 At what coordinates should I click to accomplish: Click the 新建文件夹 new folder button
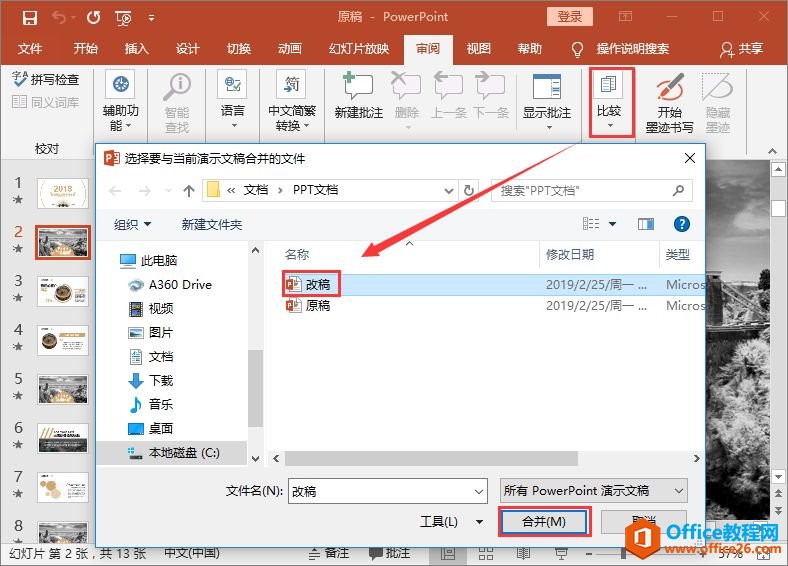212,224
